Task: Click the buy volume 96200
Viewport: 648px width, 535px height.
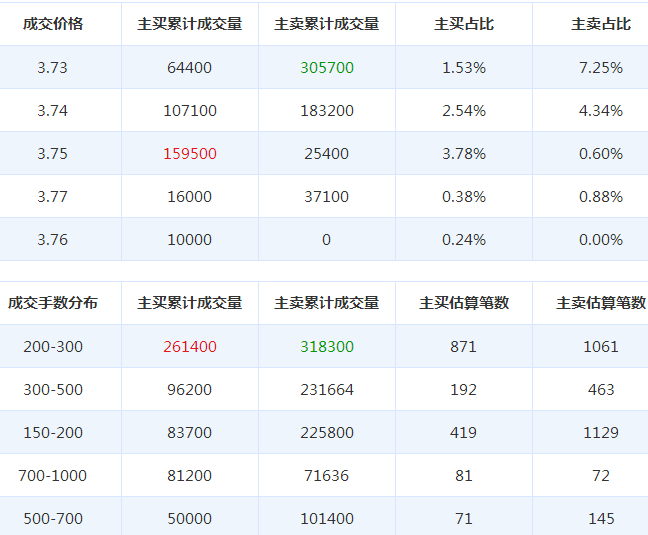Action: [x=190, y=389]
